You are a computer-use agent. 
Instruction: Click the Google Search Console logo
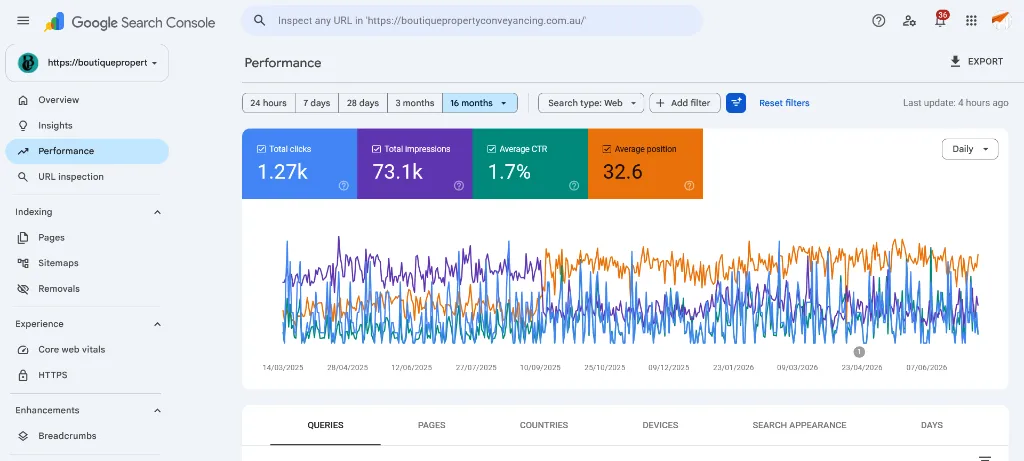tap(129, 22)
